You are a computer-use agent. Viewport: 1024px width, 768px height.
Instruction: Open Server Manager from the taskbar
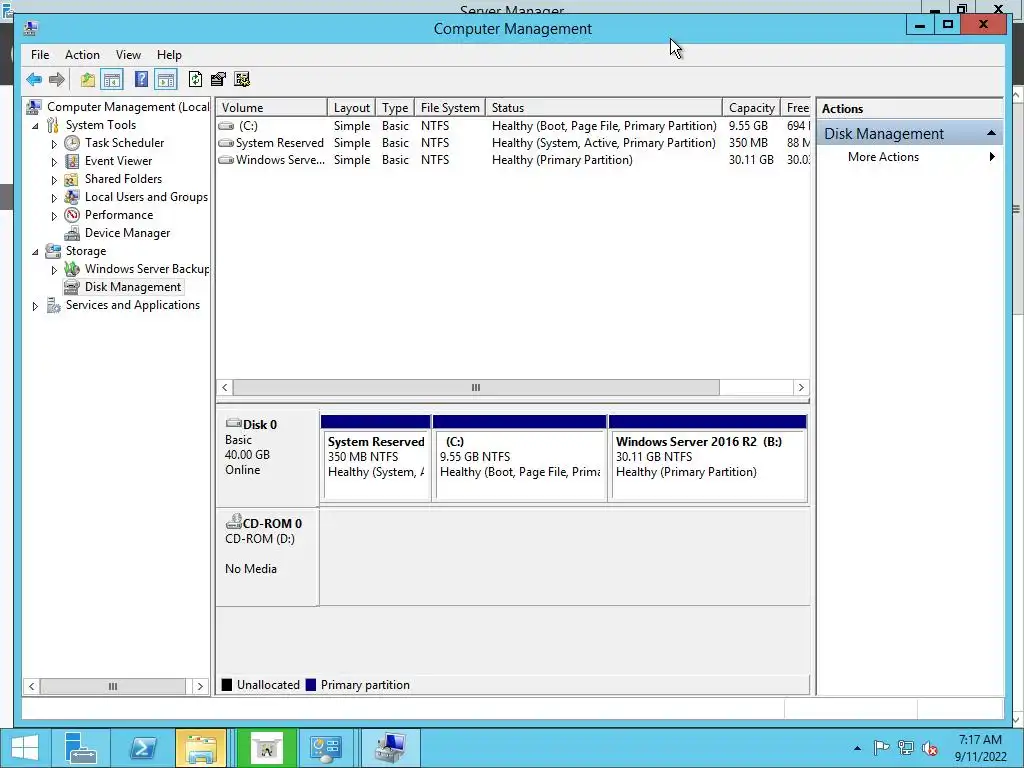[x=81, y=748]
